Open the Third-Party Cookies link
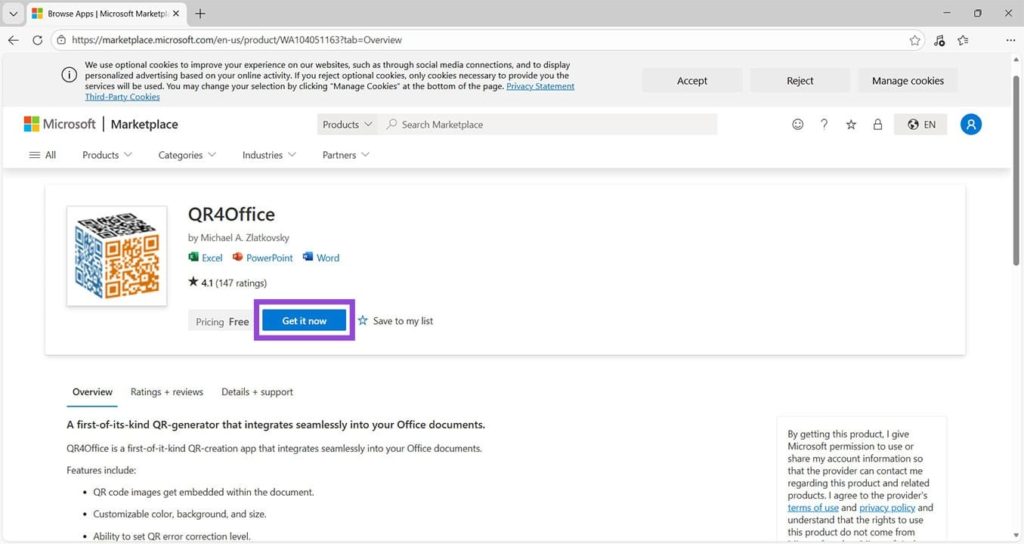1024x544 pixels. 122,97
